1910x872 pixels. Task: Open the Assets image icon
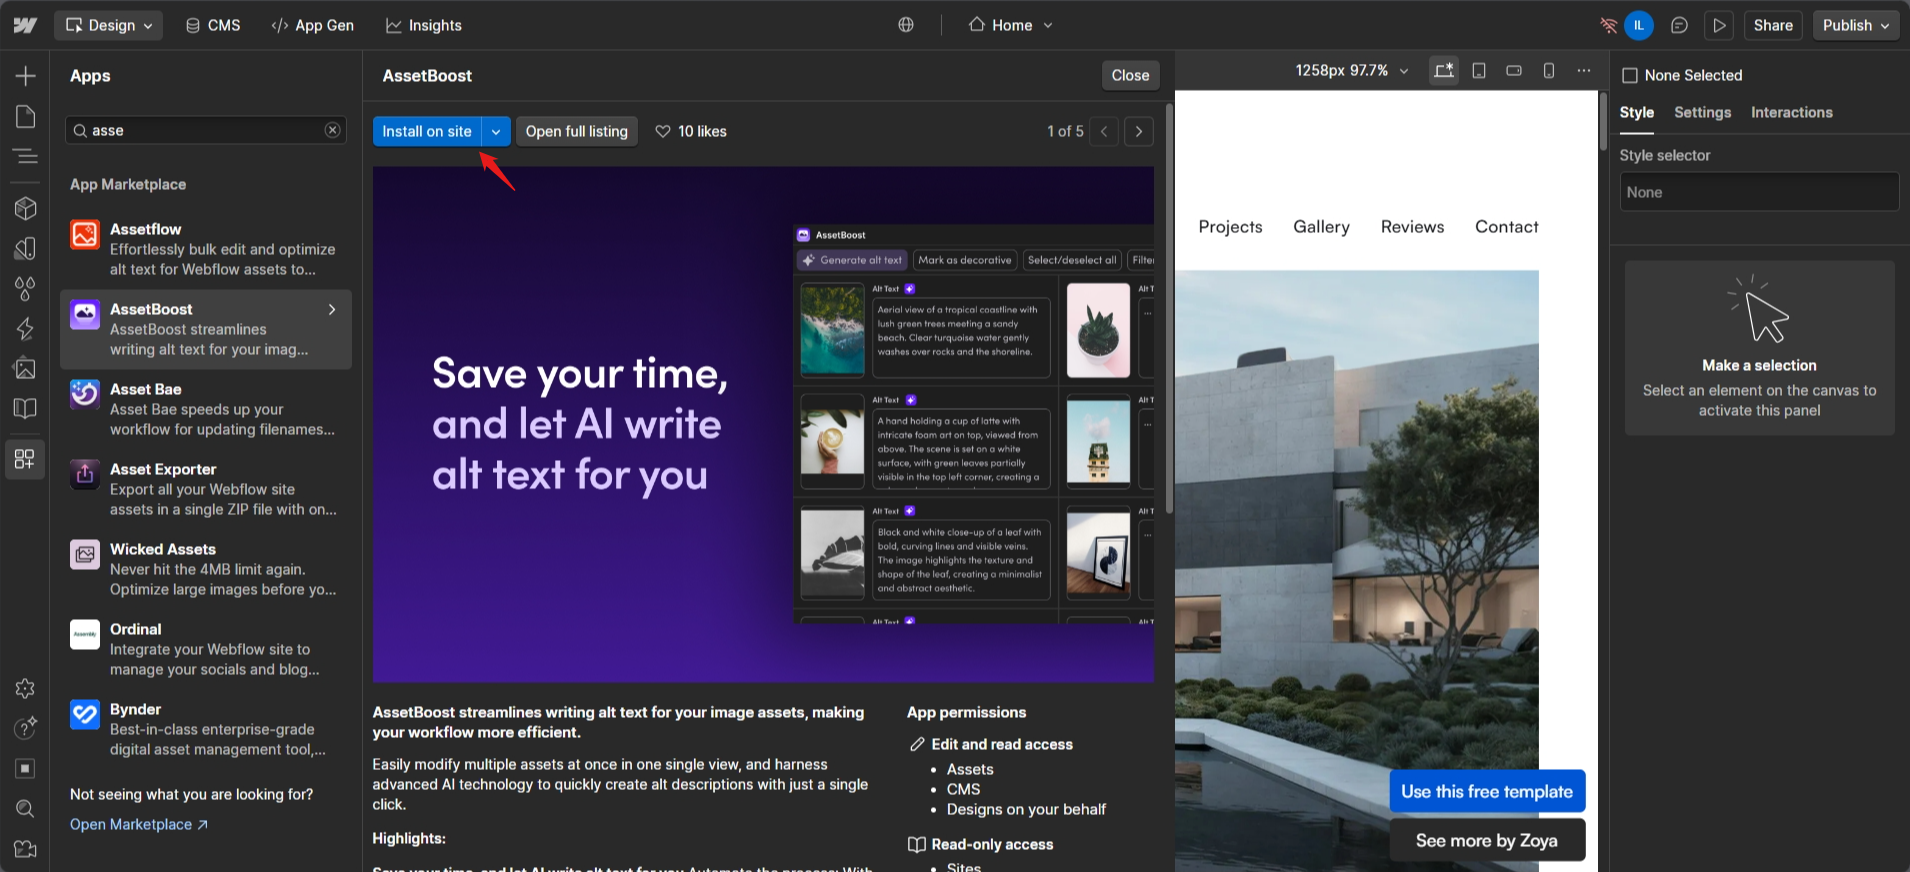[x=25, y=368]
